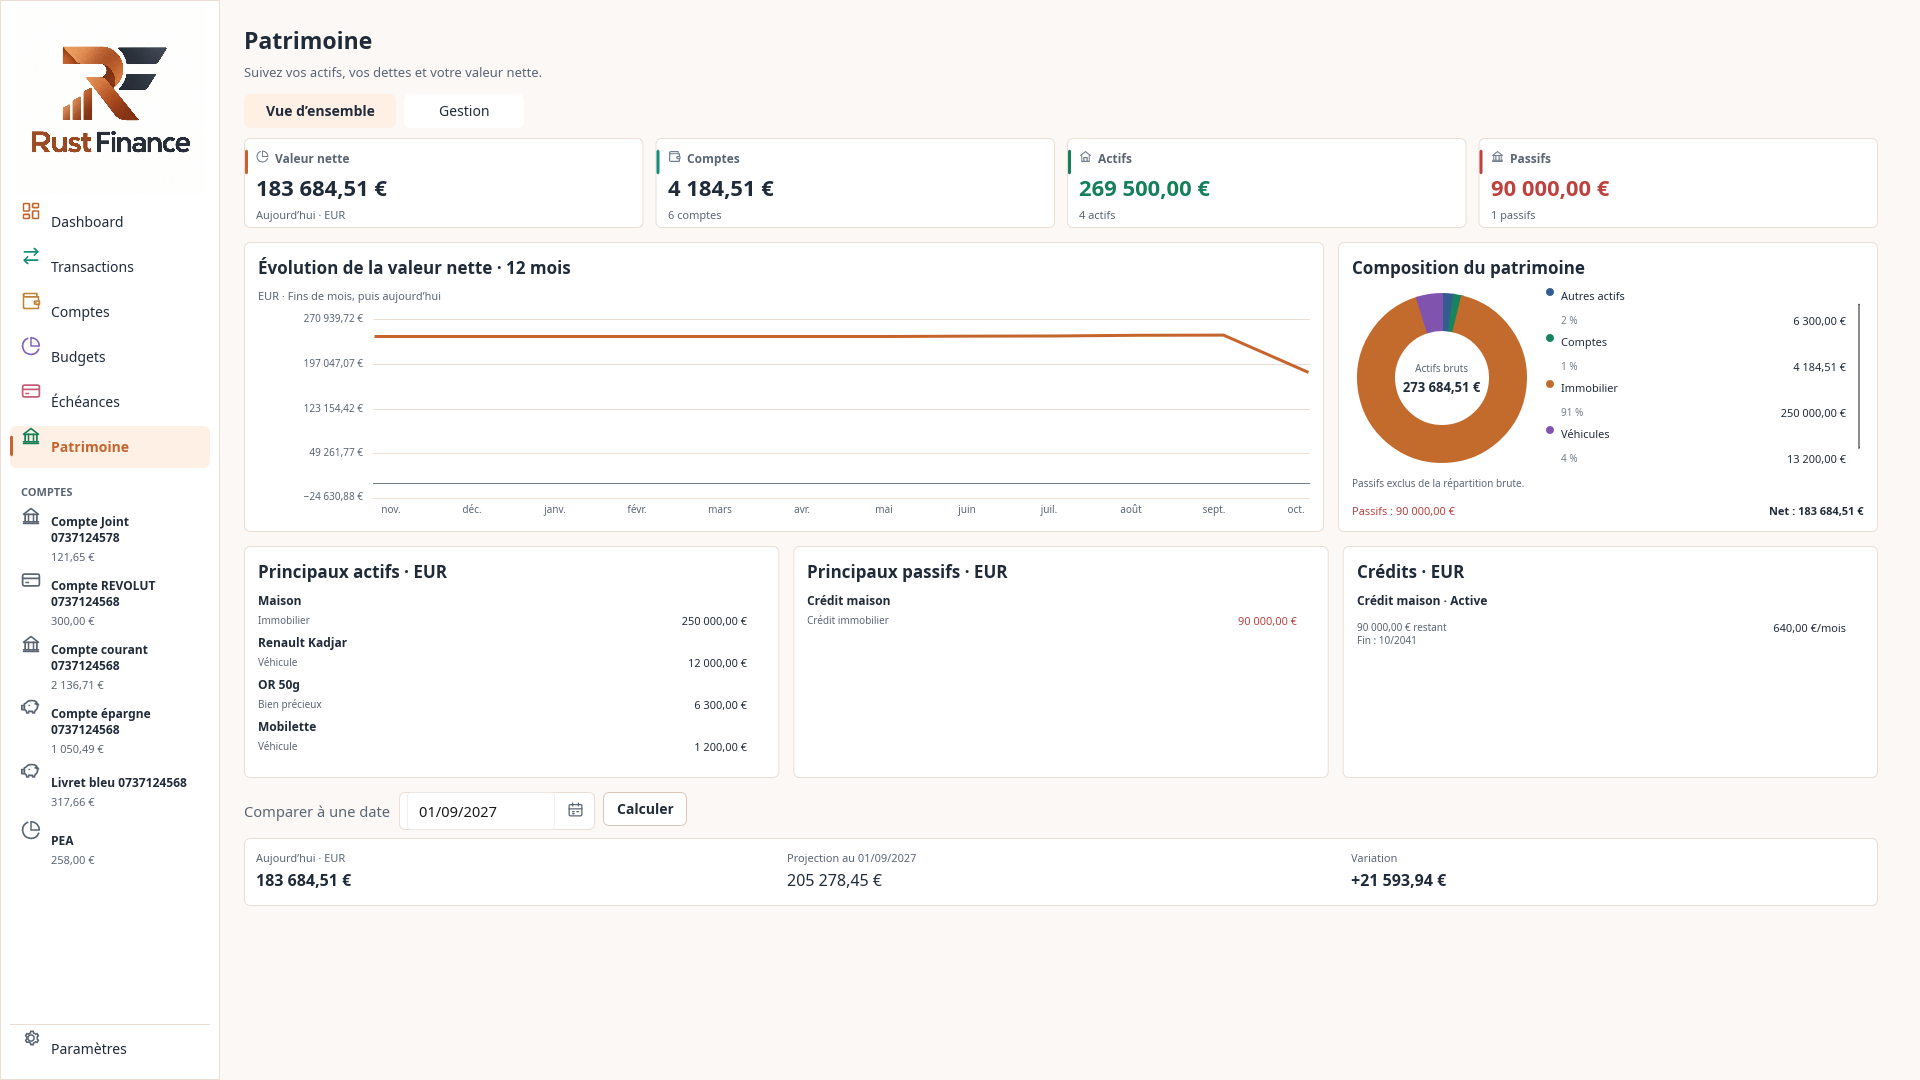1920x1080 pixels.
Task: Click the Valeur nette card clock icon
Action: [x=262, y=157]
